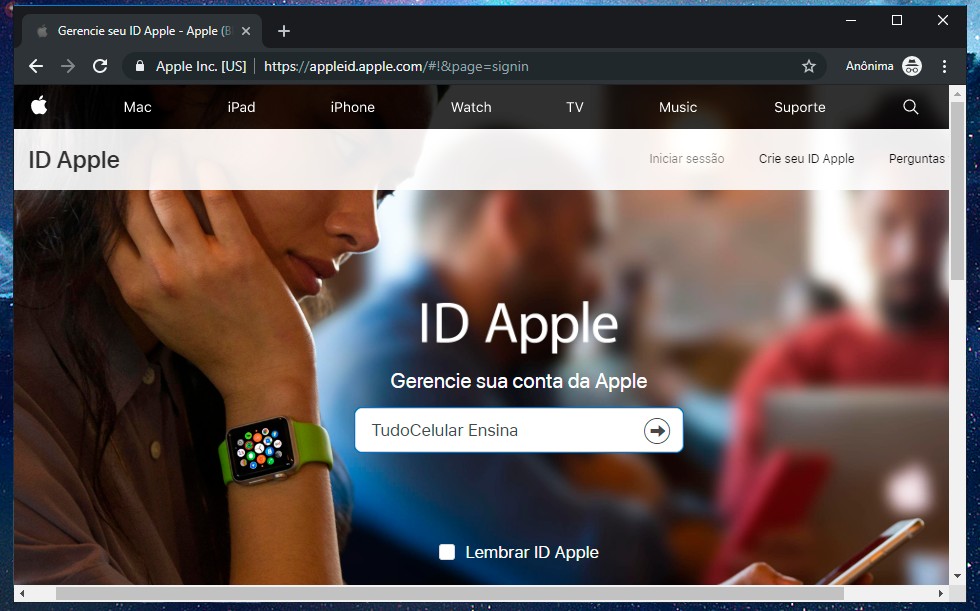Click the Lembrar ID Apple label text
Screen dimensions: 980x611
(532, 552)
